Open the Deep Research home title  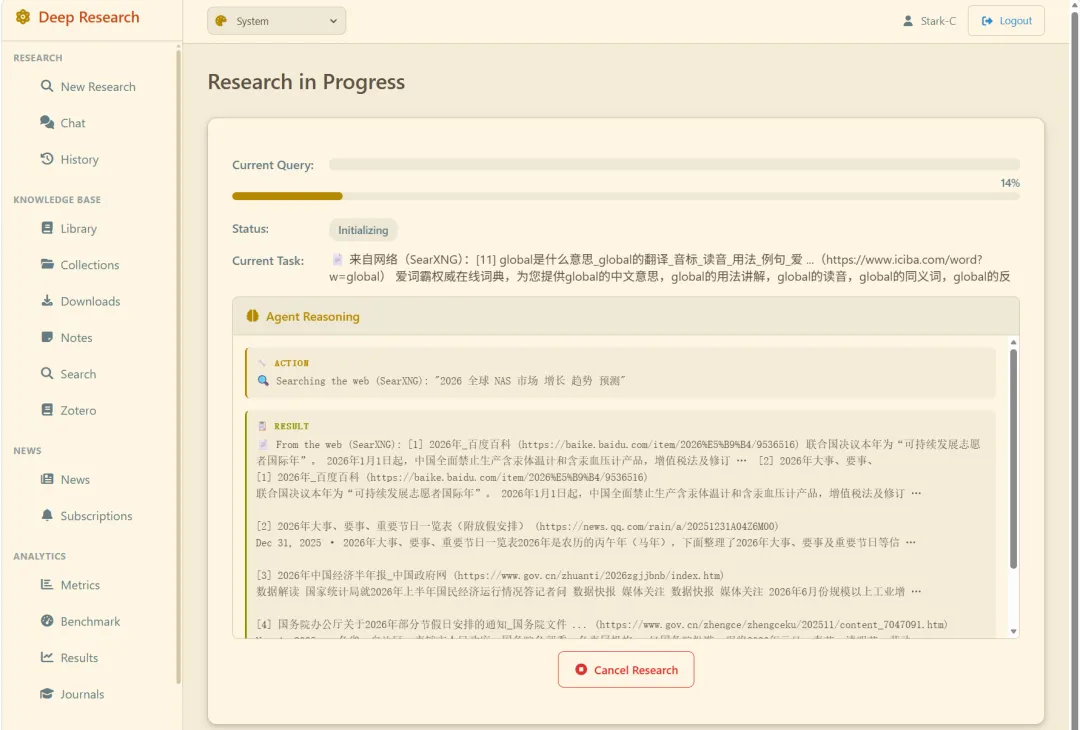[x=89, y=17]
